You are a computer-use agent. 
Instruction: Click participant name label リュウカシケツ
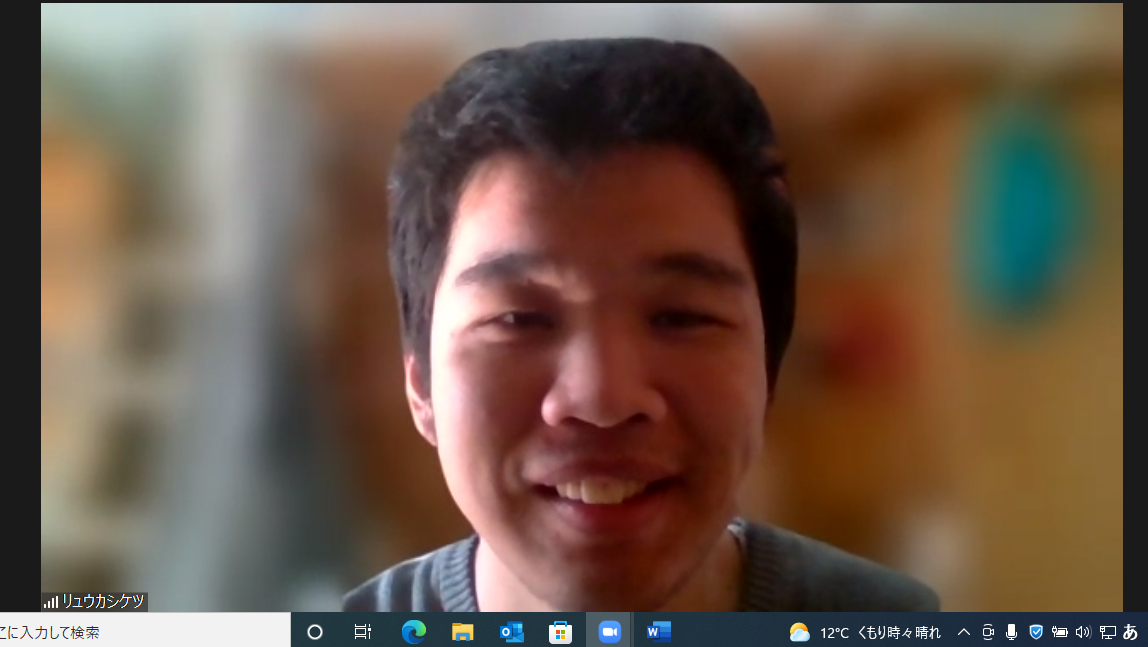[103, 602]
